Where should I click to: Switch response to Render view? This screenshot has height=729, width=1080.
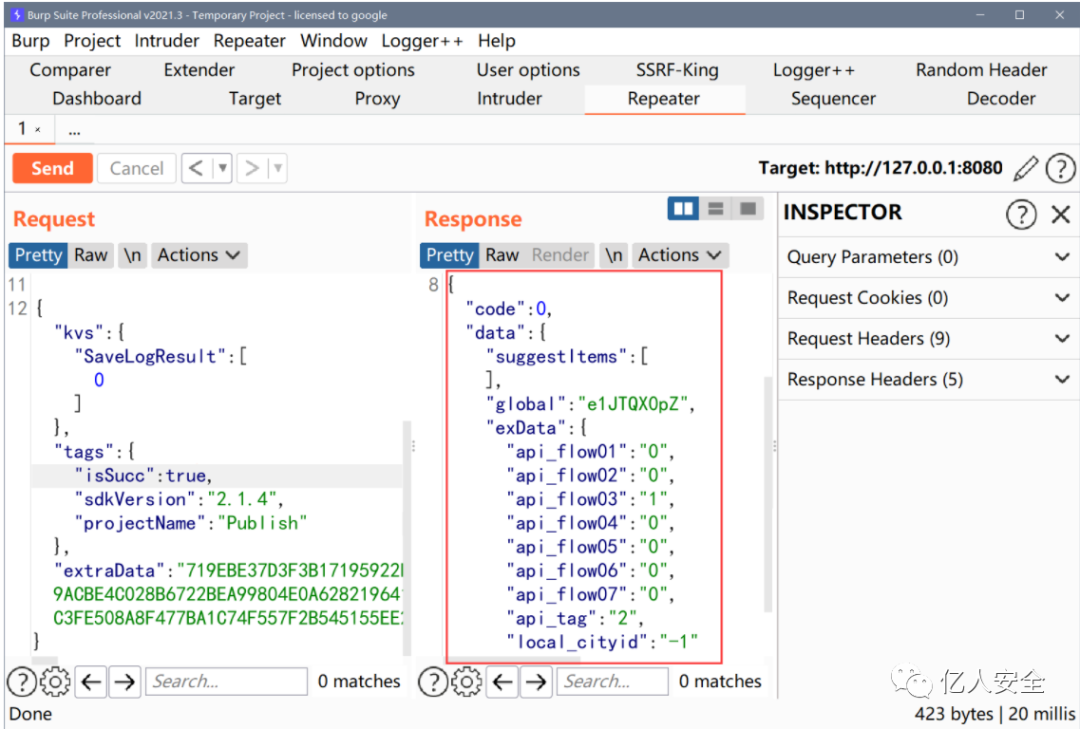click(x=560, y=255)
